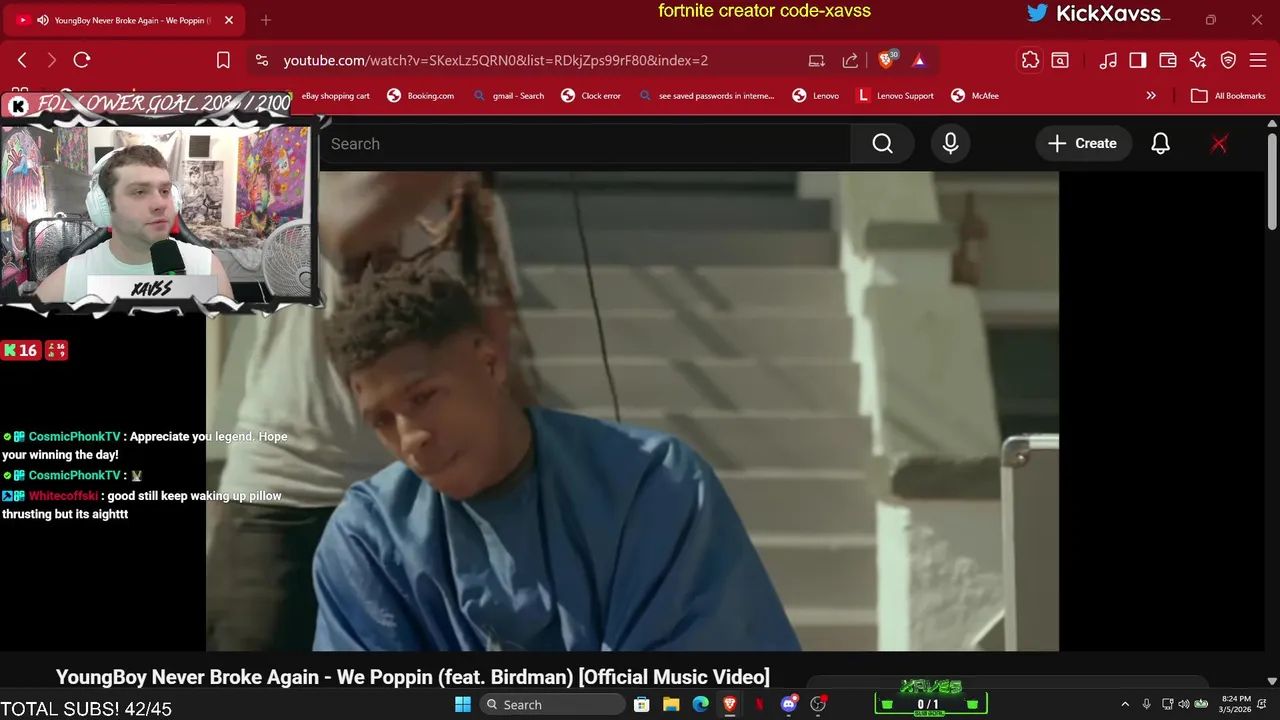Screen dimensions: 1280x720
Task: Click the YouTube URL address bar
Action: point(495,60)
